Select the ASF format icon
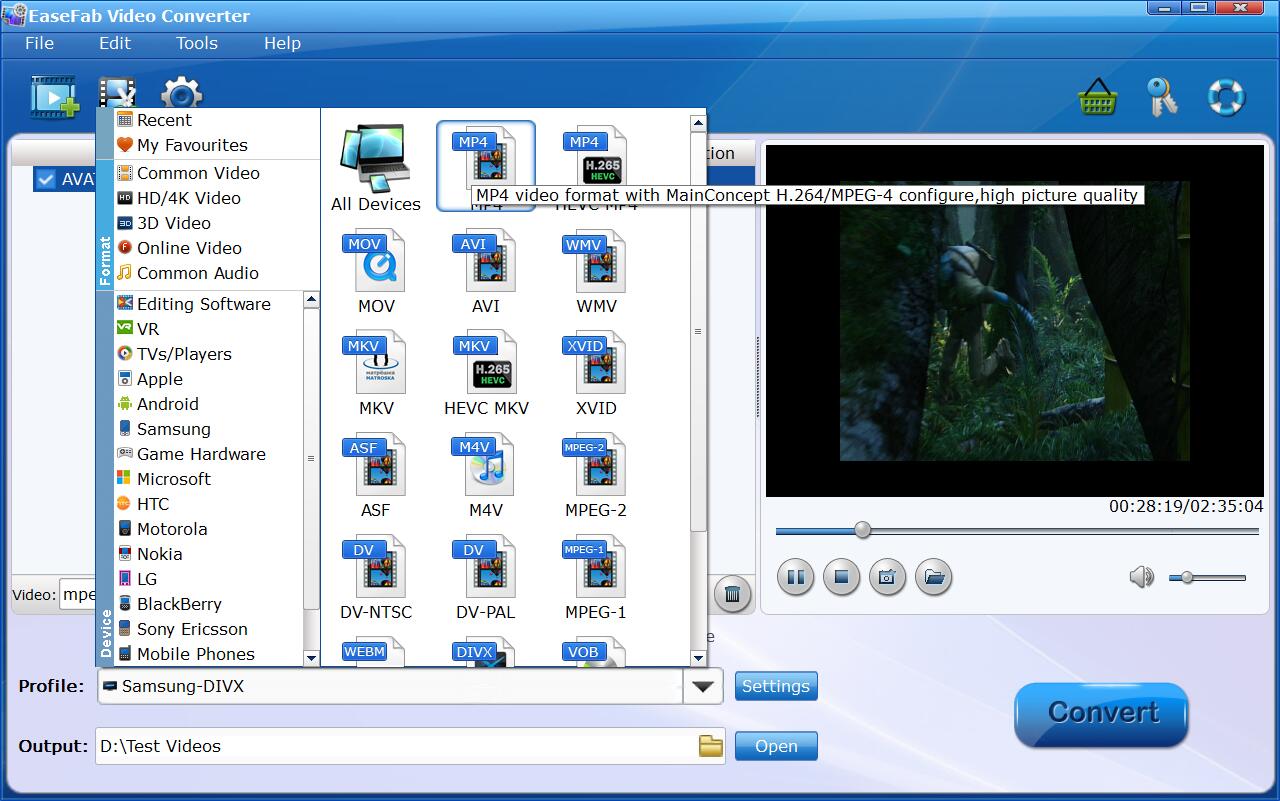 [376, 476]
